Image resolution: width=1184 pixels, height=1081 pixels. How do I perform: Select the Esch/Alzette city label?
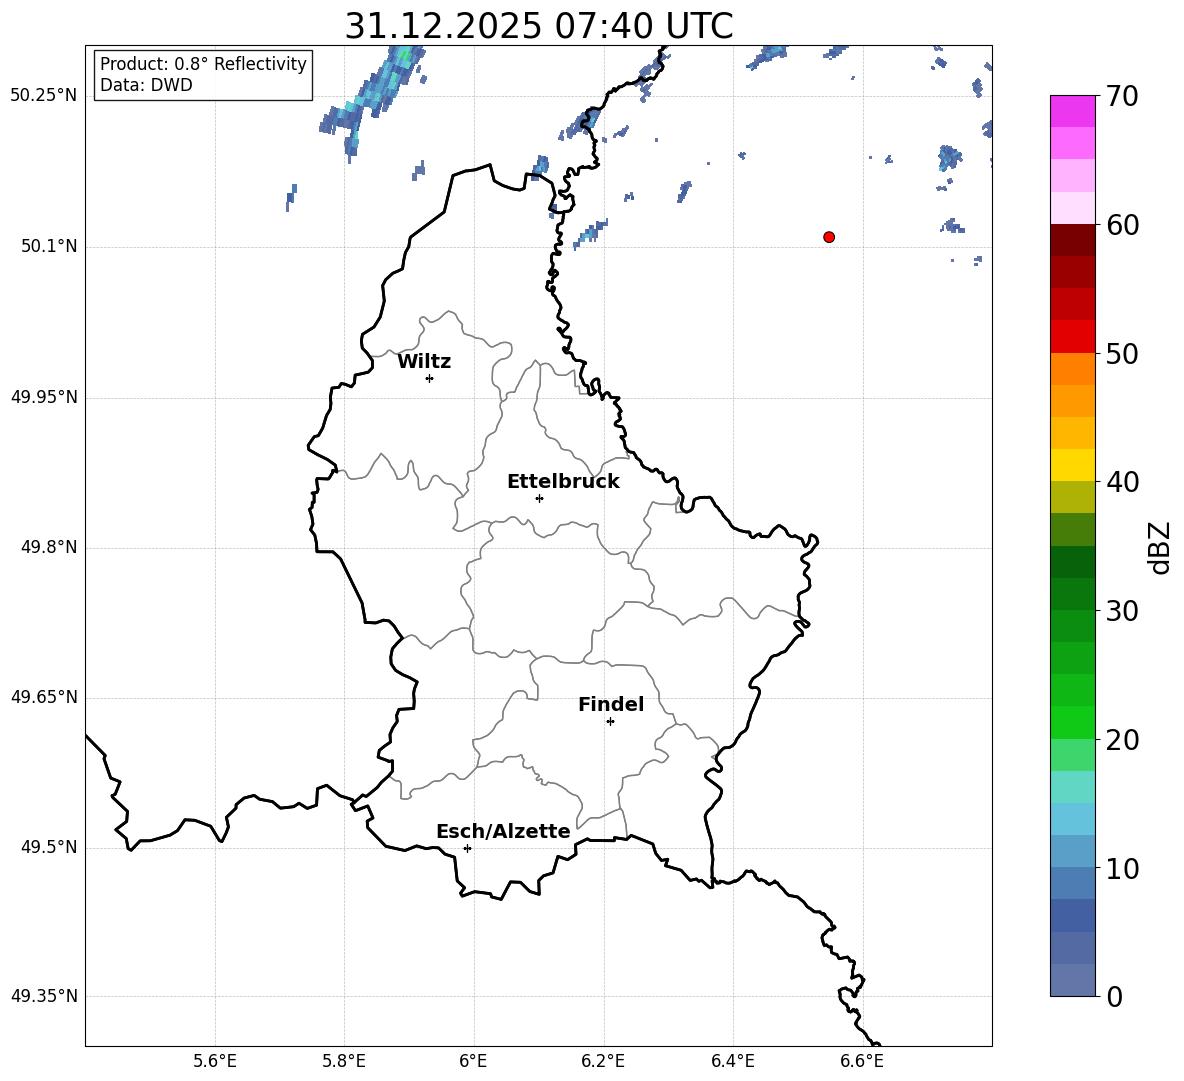point(503,831)
